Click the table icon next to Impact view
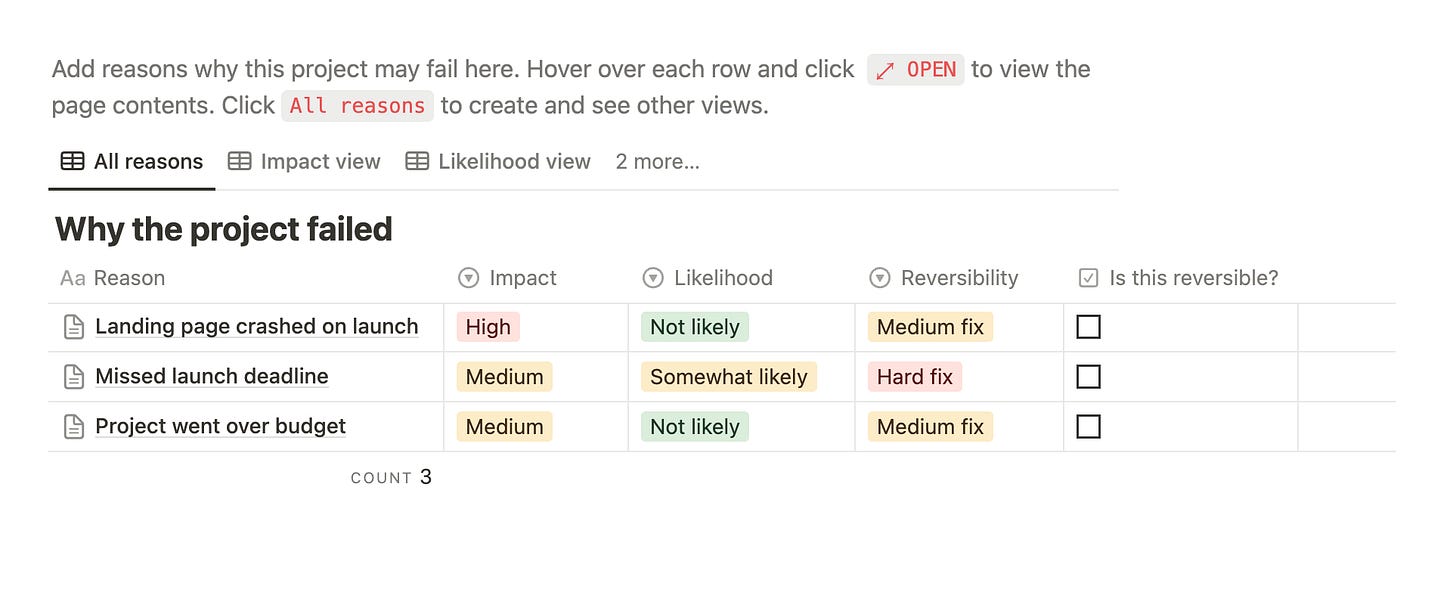This screenshot has width=1456, height=593. [238, 161]
